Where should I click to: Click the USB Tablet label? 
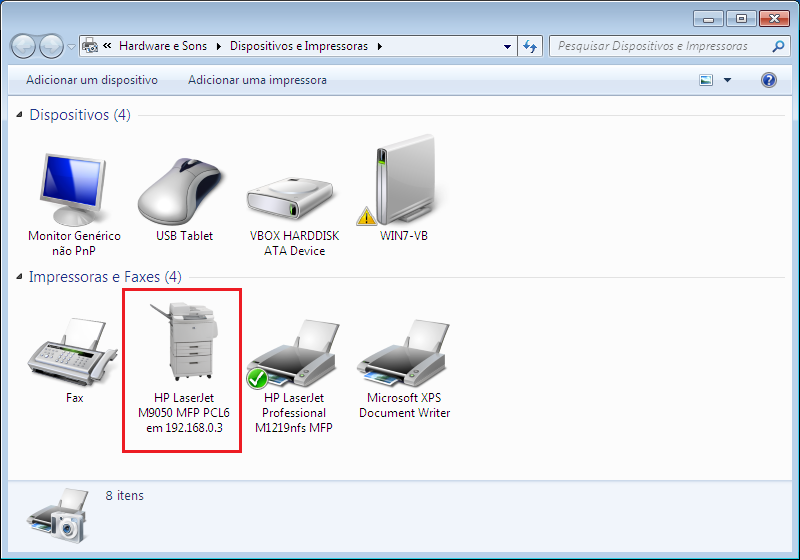point(184,236)
